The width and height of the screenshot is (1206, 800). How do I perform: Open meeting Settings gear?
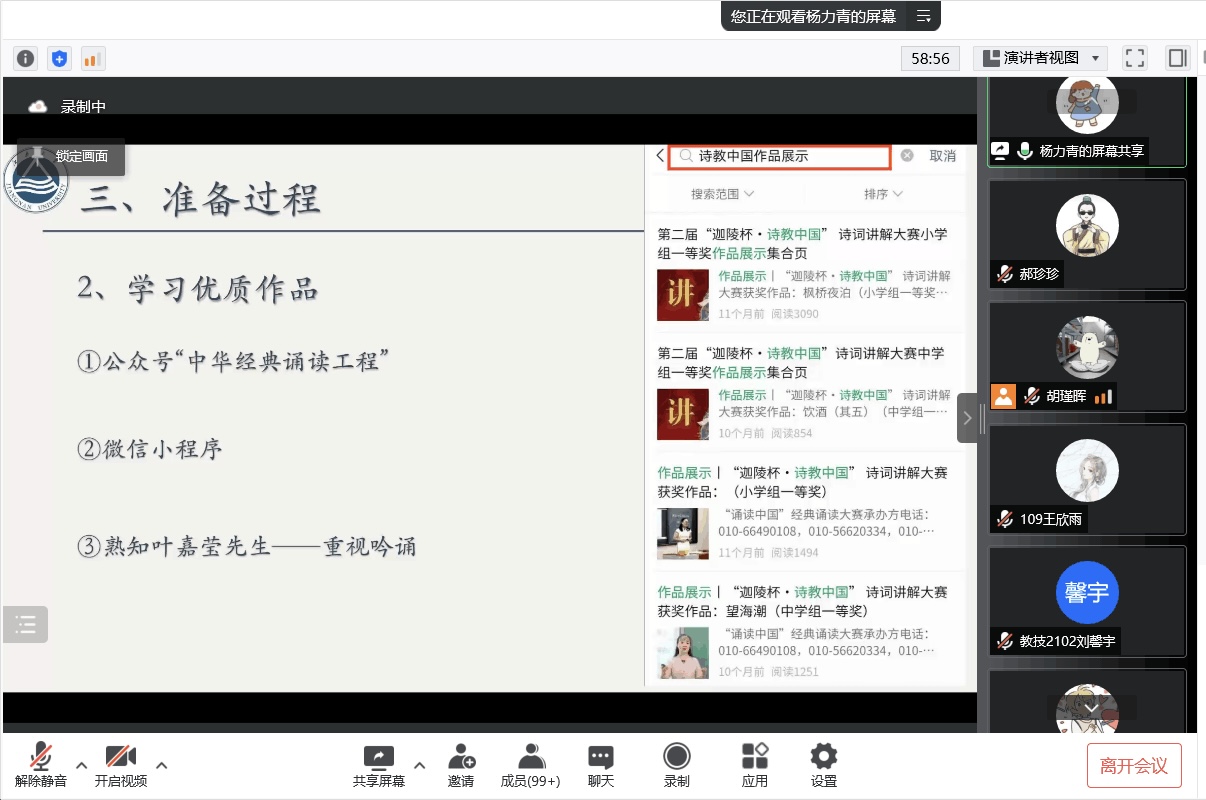click(824, 765)
